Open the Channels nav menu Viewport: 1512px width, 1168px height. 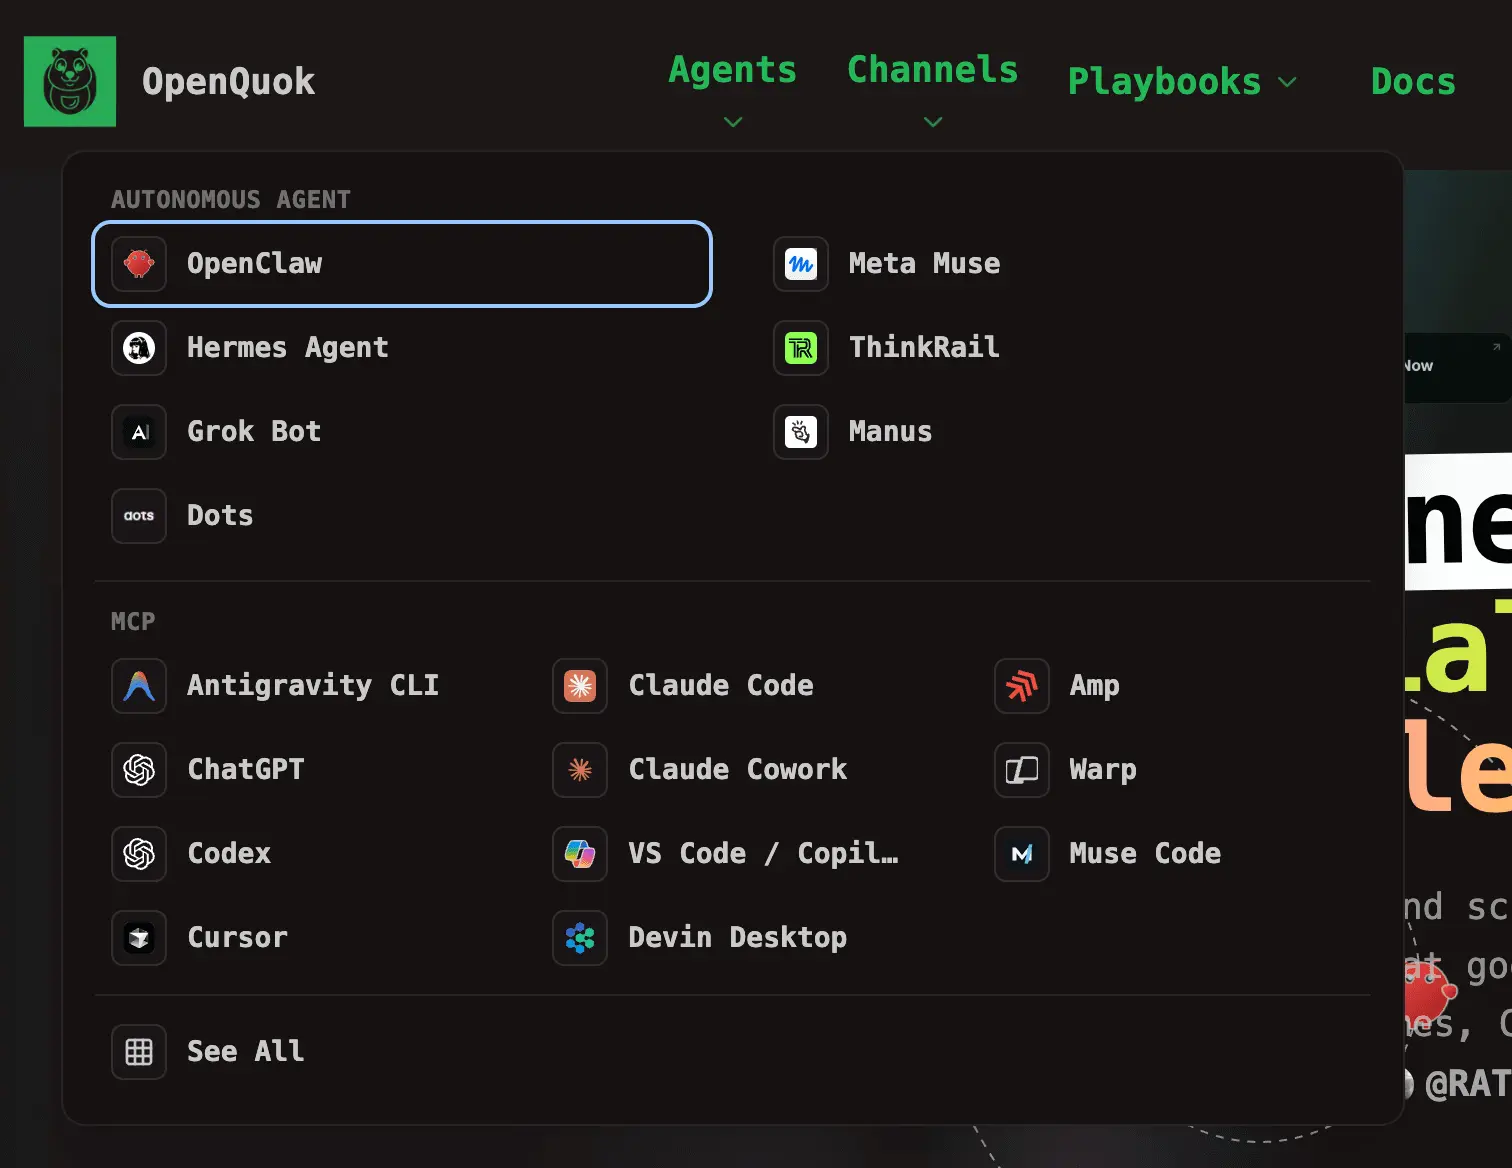(x=933, y=70)
